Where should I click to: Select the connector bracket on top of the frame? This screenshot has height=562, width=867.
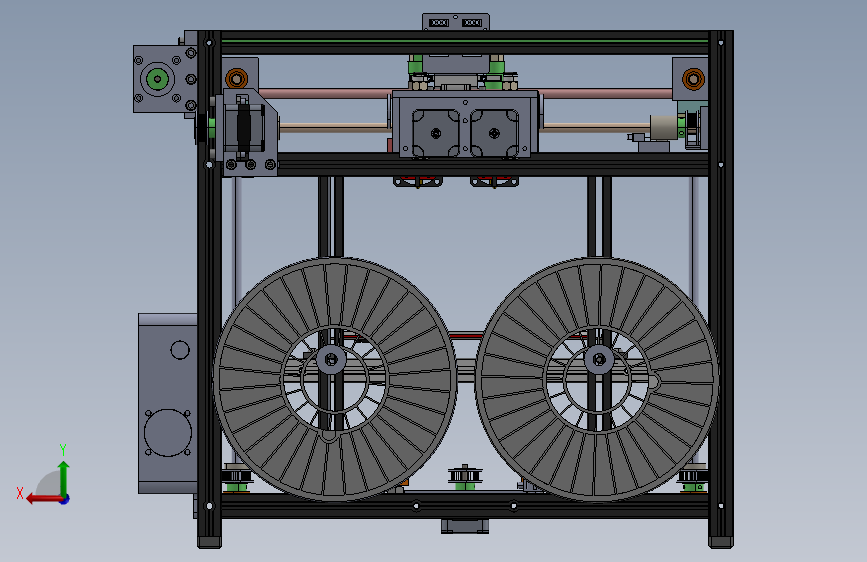[x=456, y=22]
